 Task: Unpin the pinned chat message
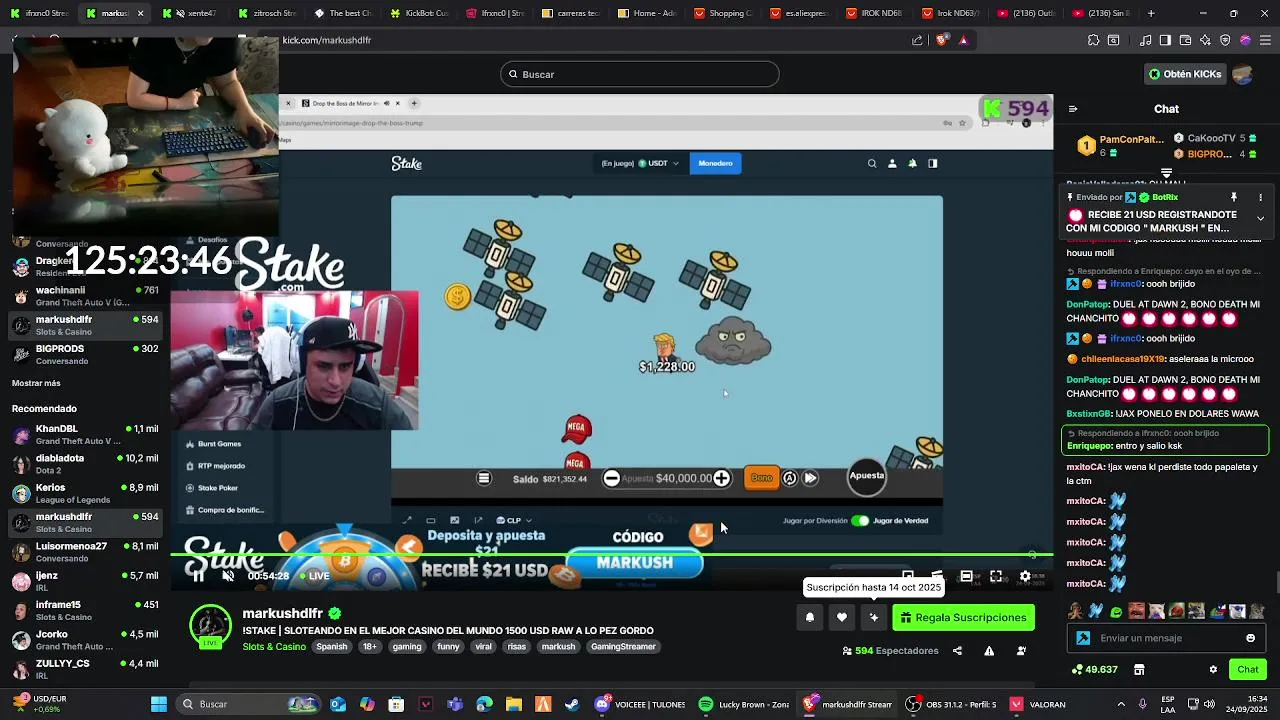(x=1234, y=197)
